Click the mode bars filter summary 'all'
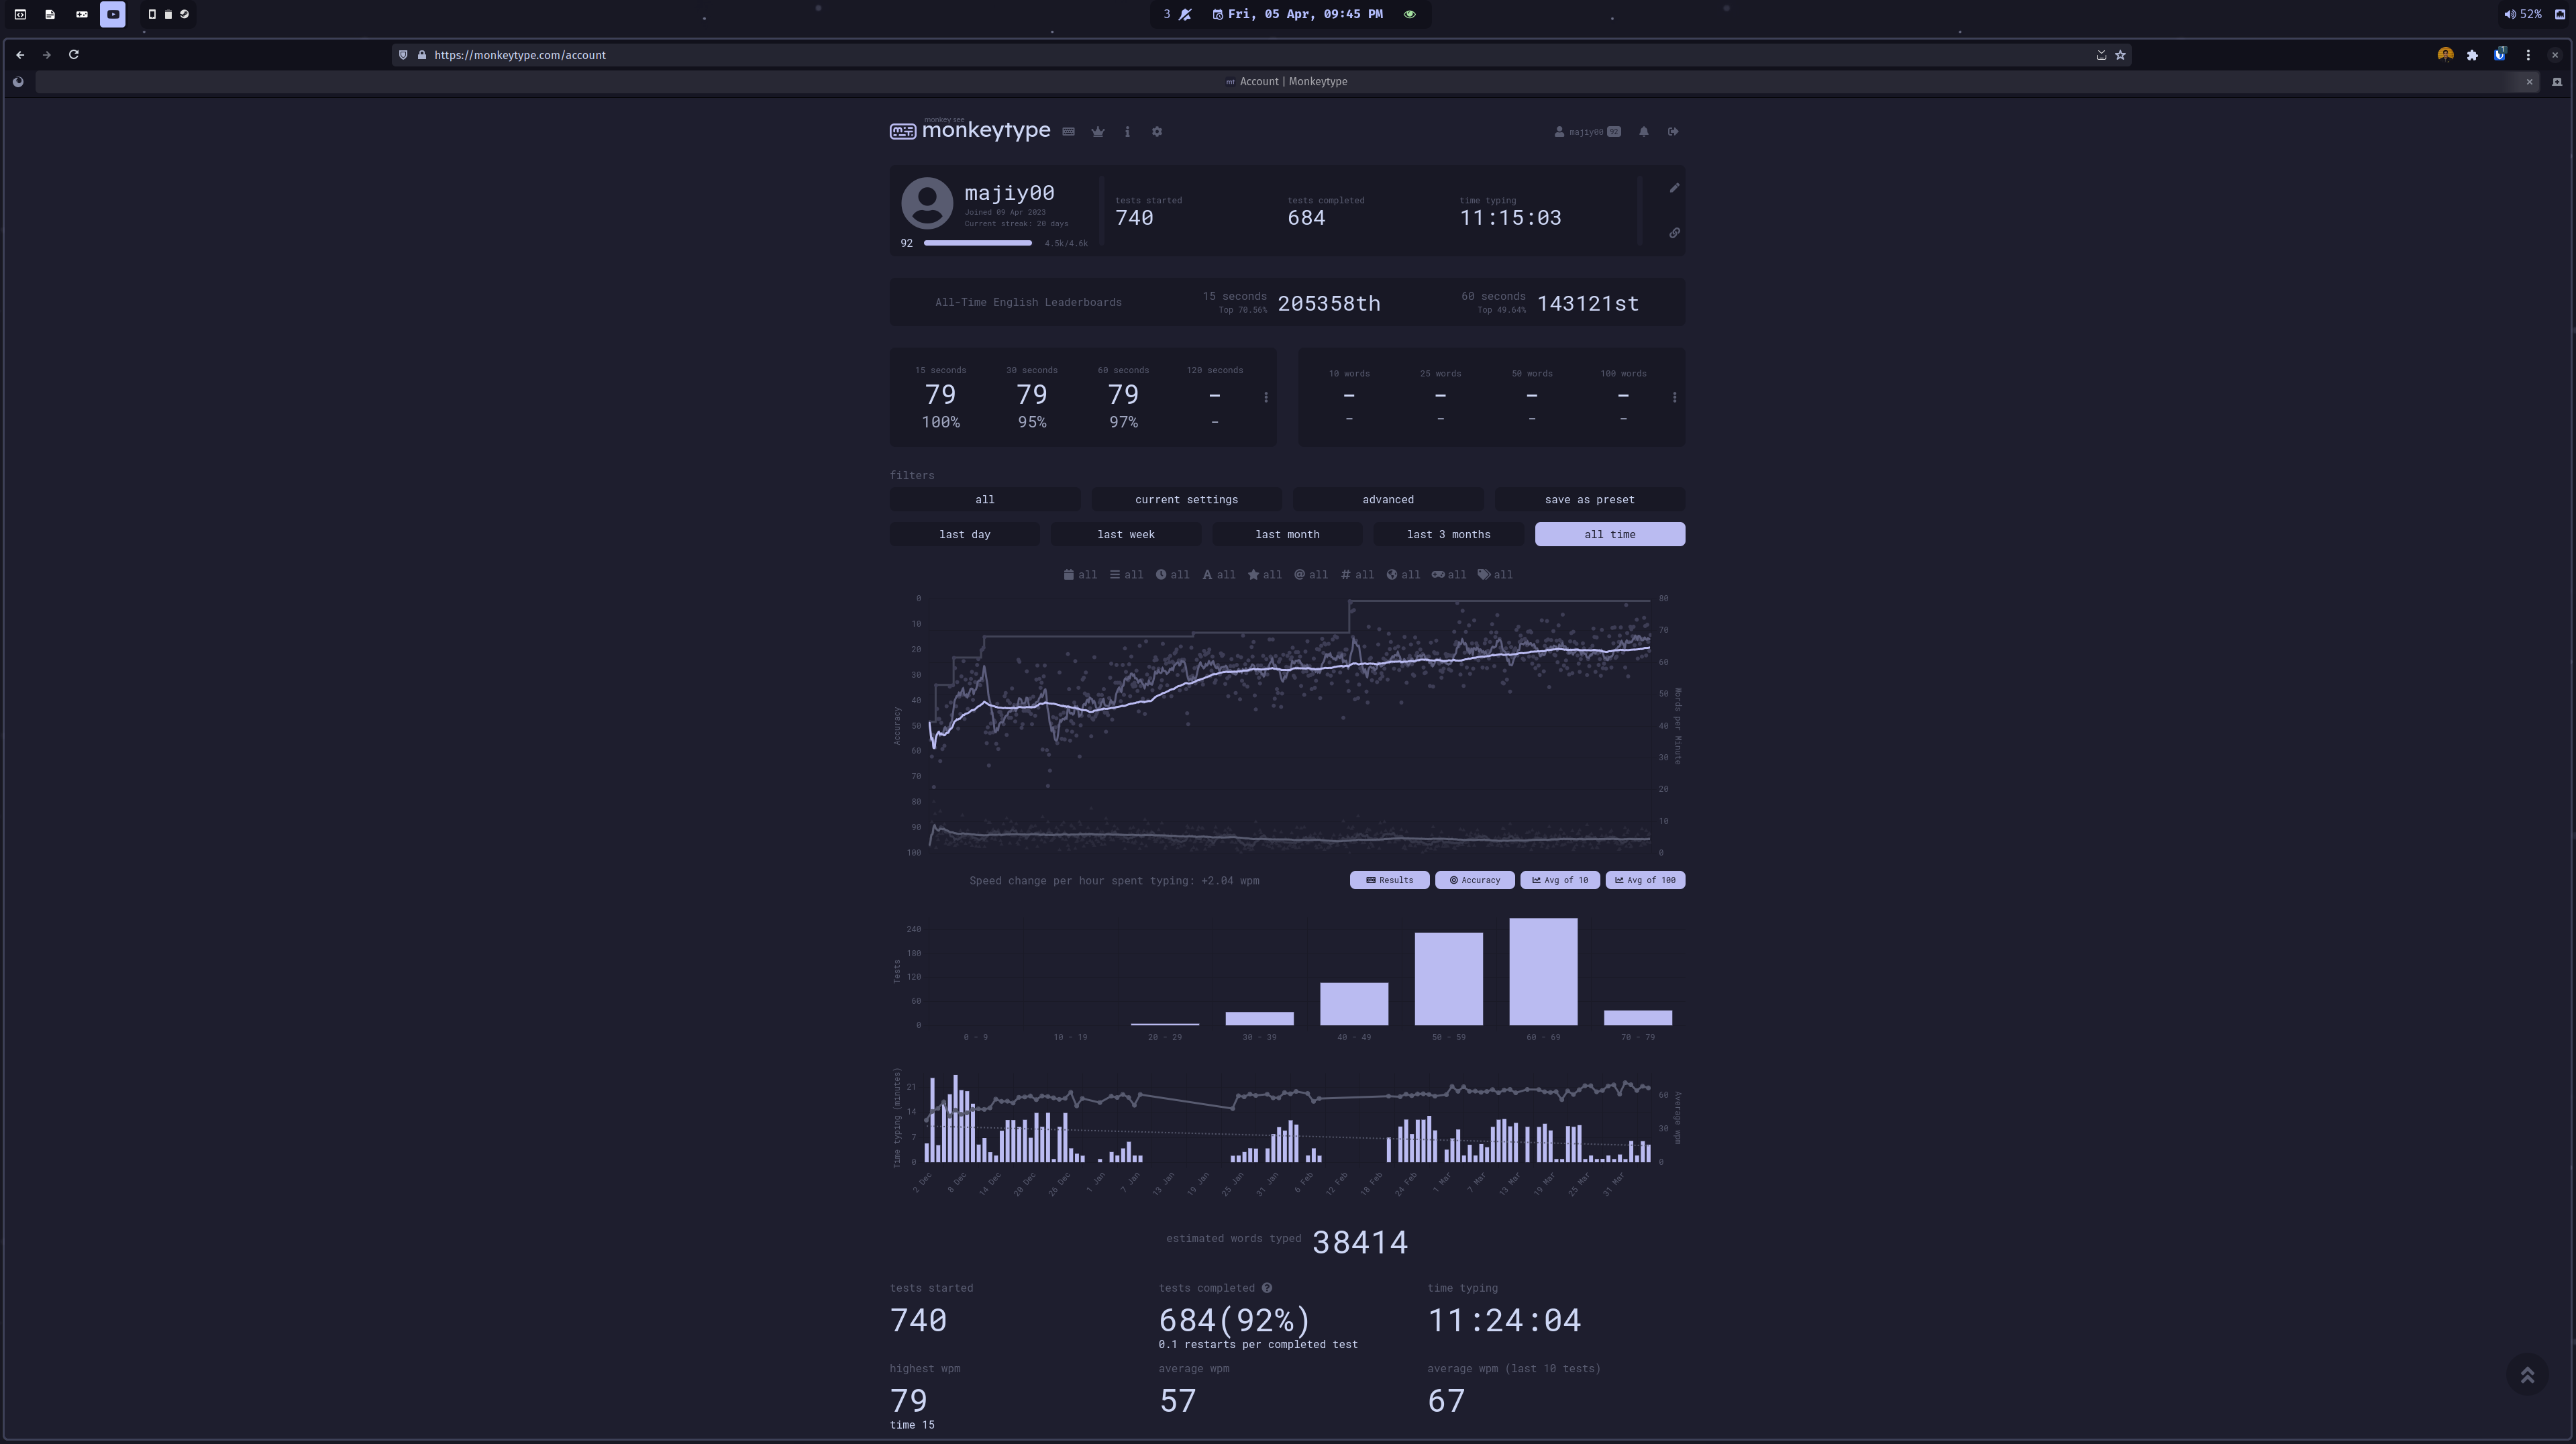Viewport: 2576px width, 1444px height. pyautogui.click(x=1126, y=575)
